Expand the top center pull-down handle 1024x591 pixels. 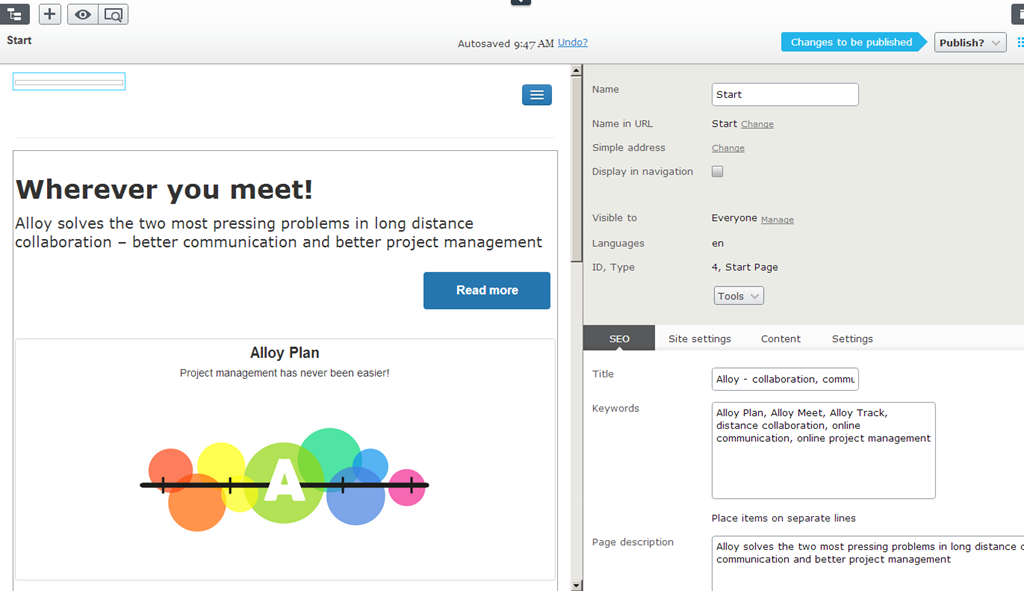pos(520,3)
